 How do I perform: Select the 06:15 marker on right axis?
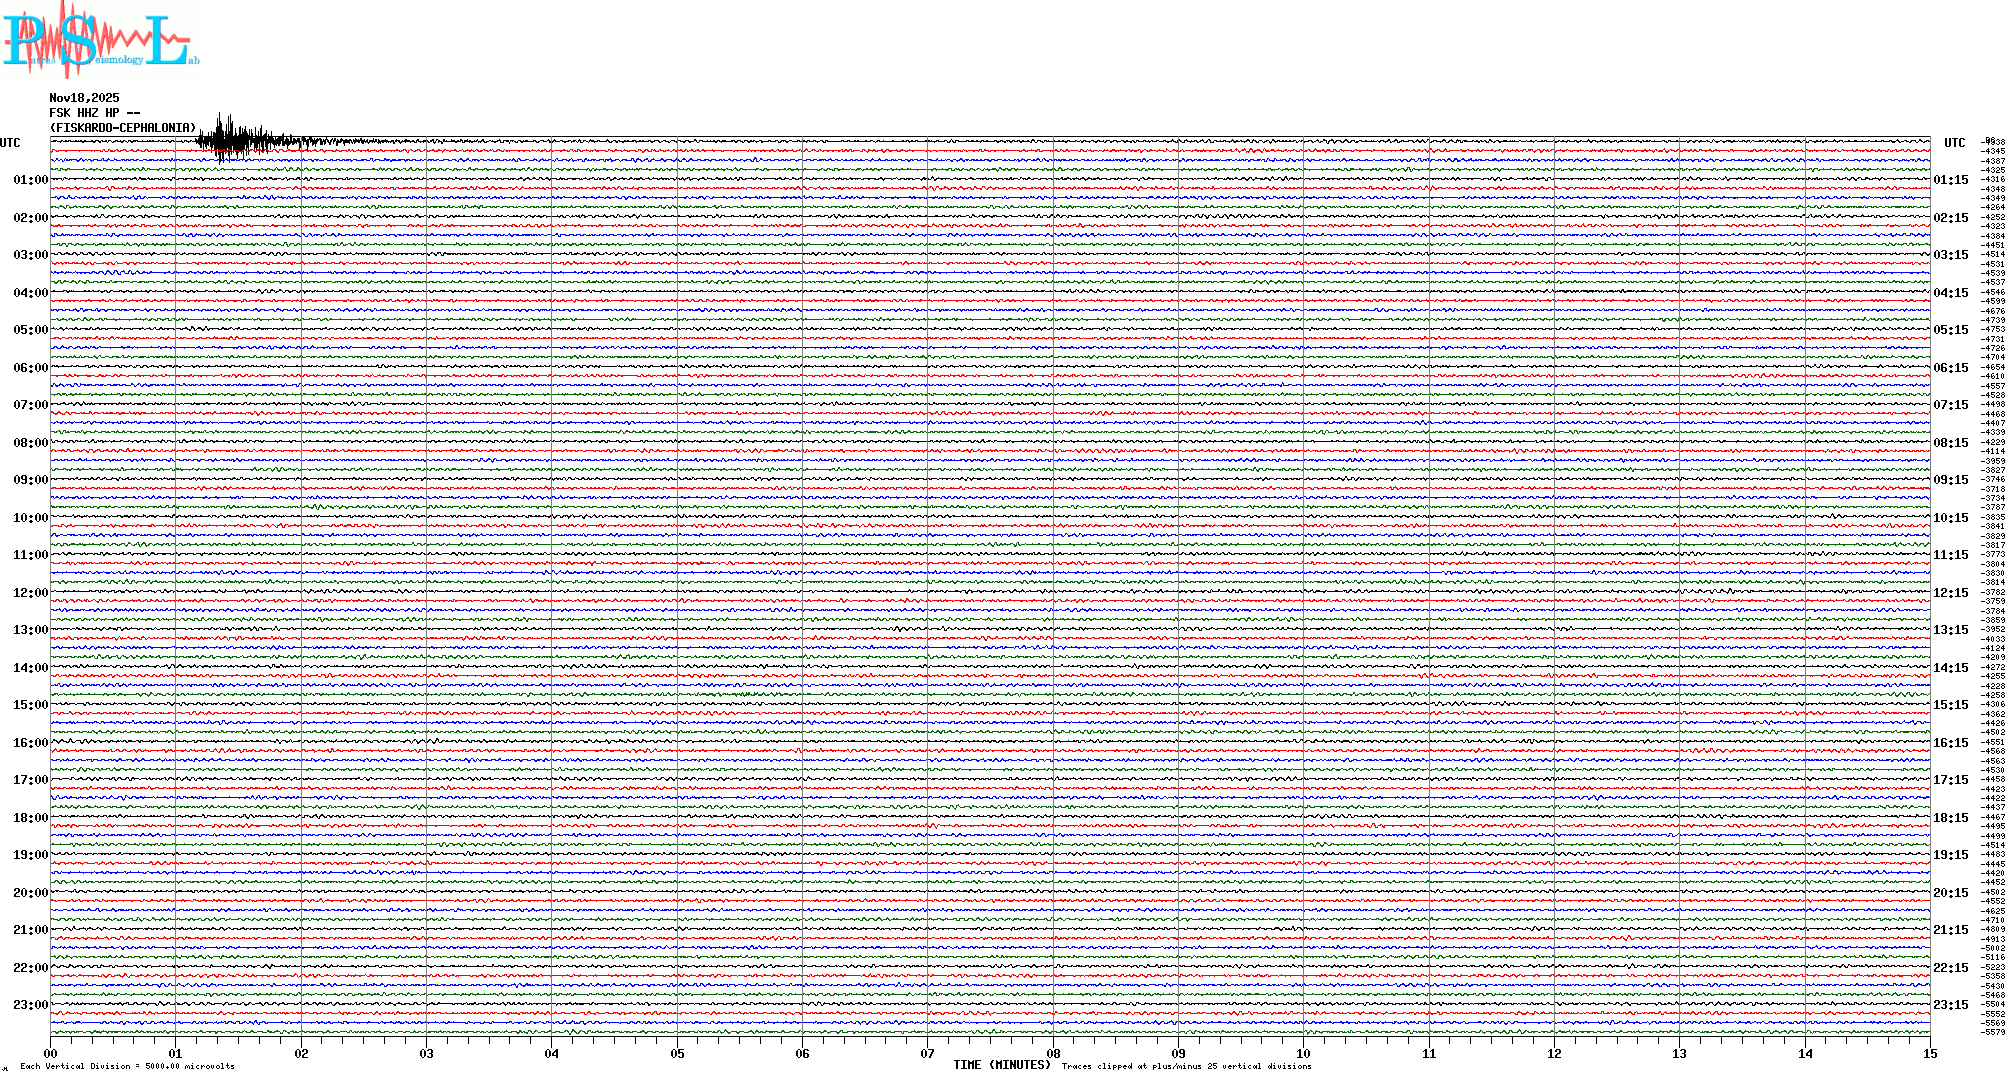pyautogui.click(x=1950, y=368)
